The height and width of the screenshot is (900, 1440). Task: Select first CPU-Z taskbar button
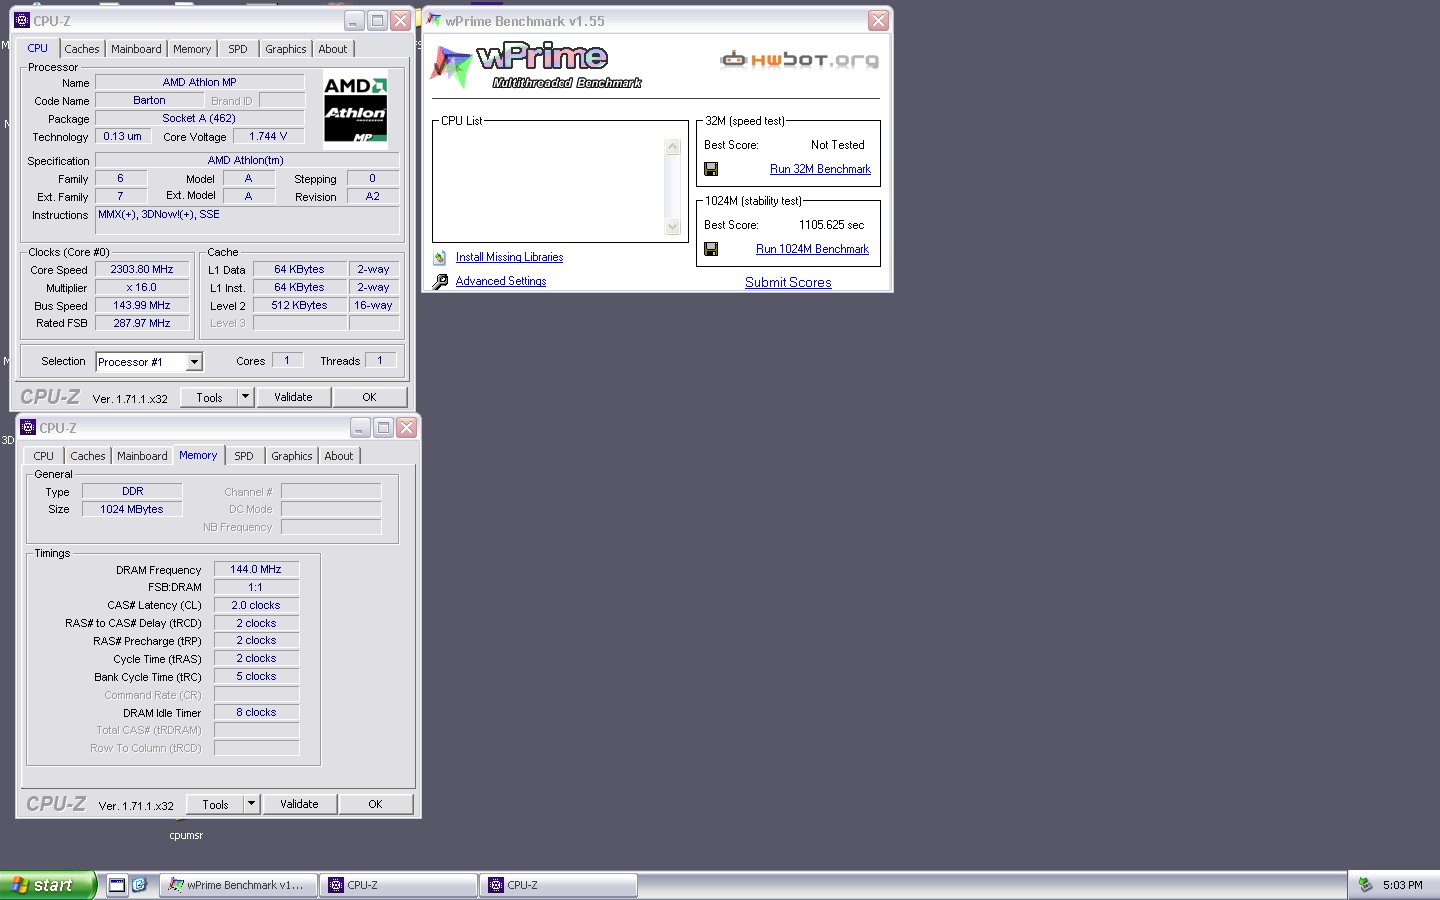pos(398,885)
